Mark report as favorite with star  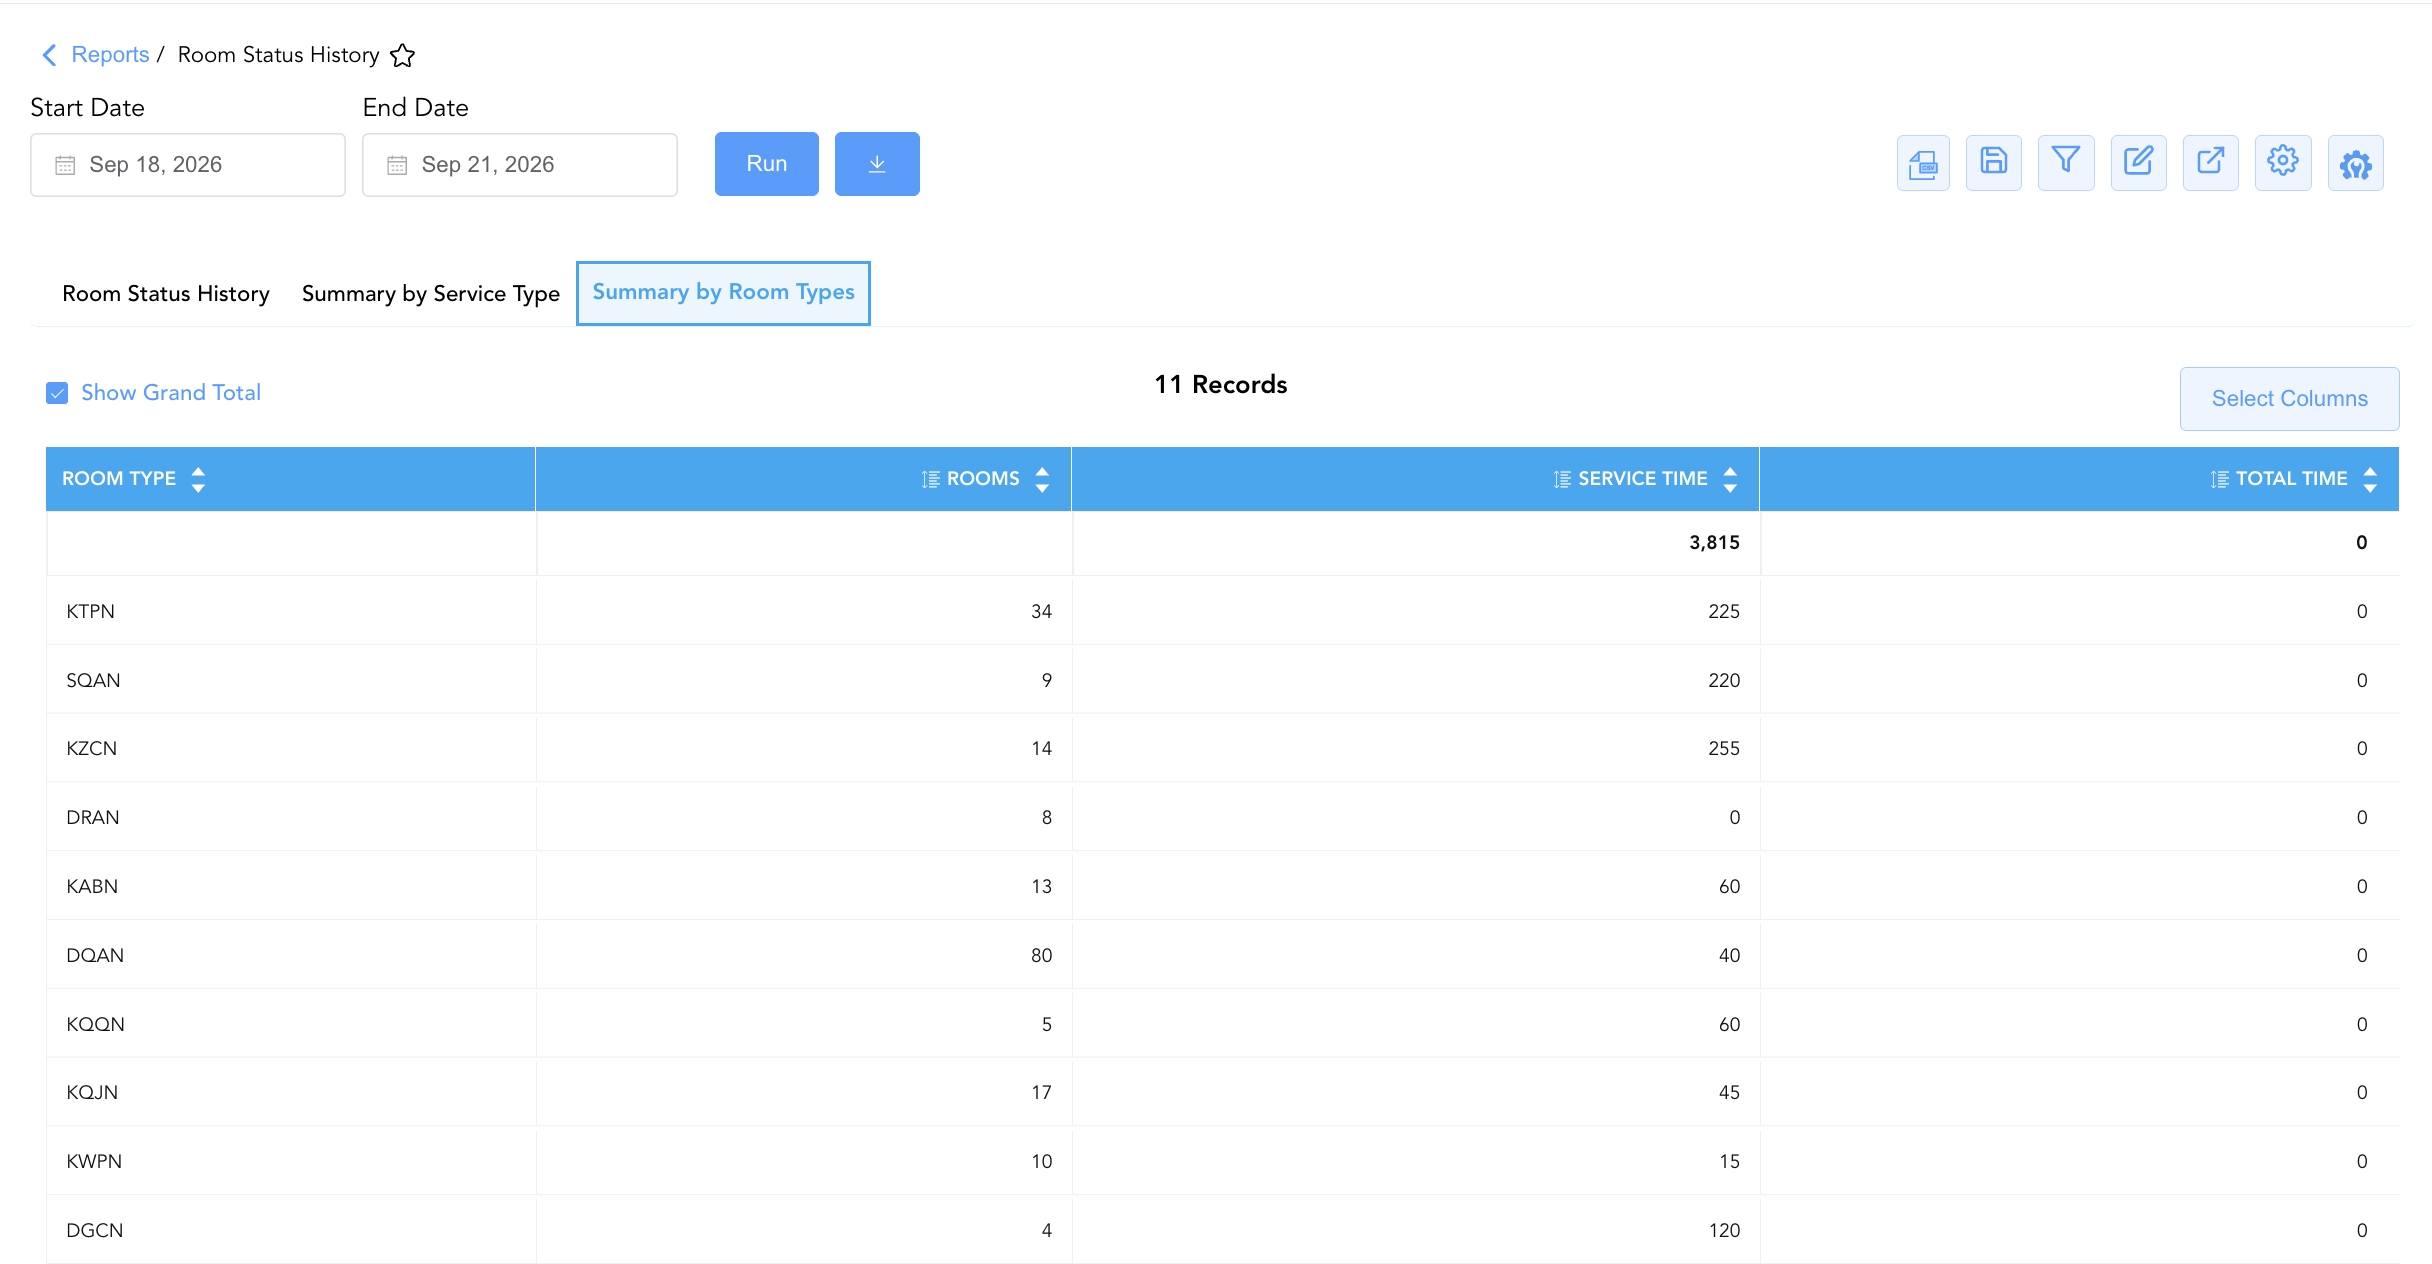click(x=402, y=55)
